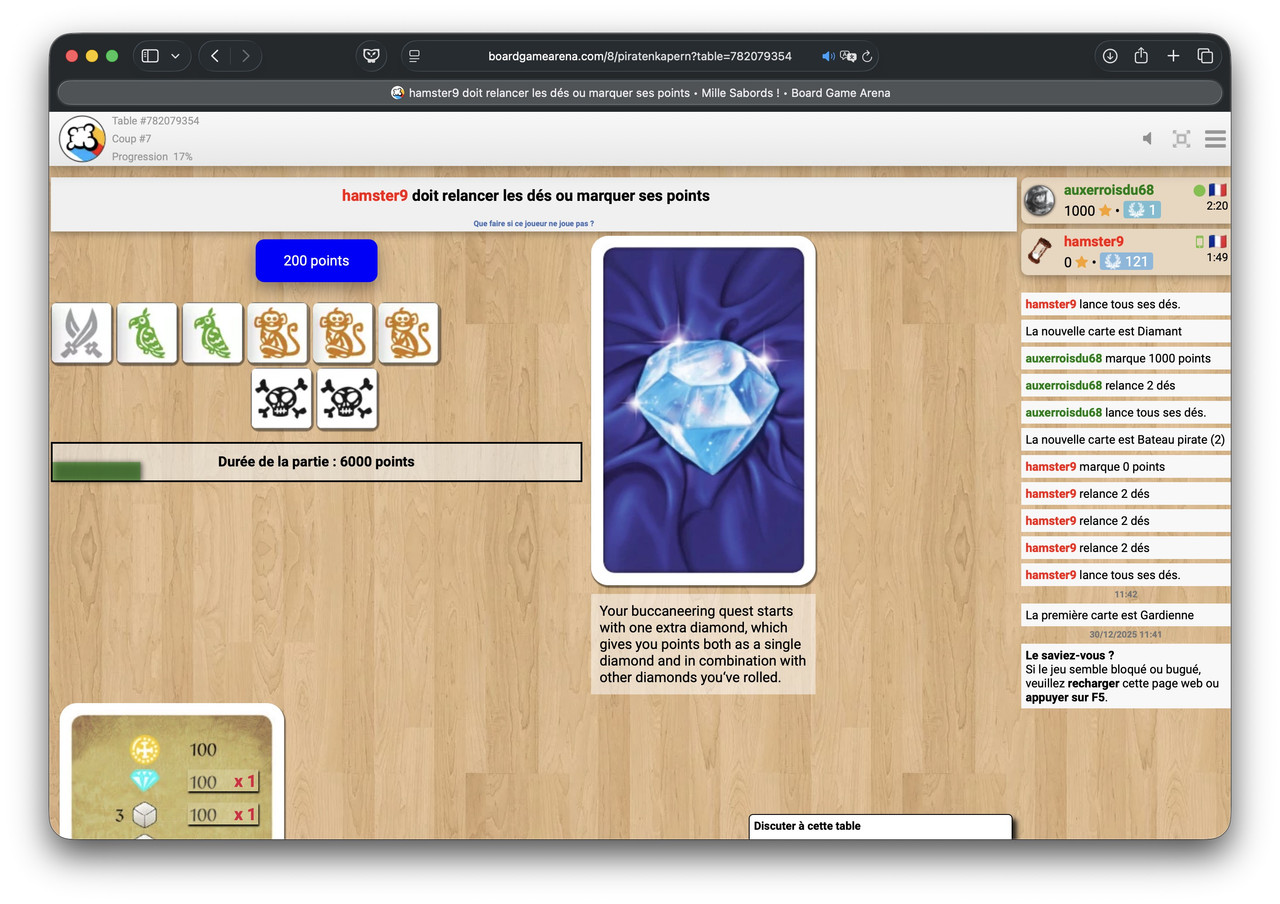Open a new tab
The image size is (1280, 904).
tap(1173, 56)
